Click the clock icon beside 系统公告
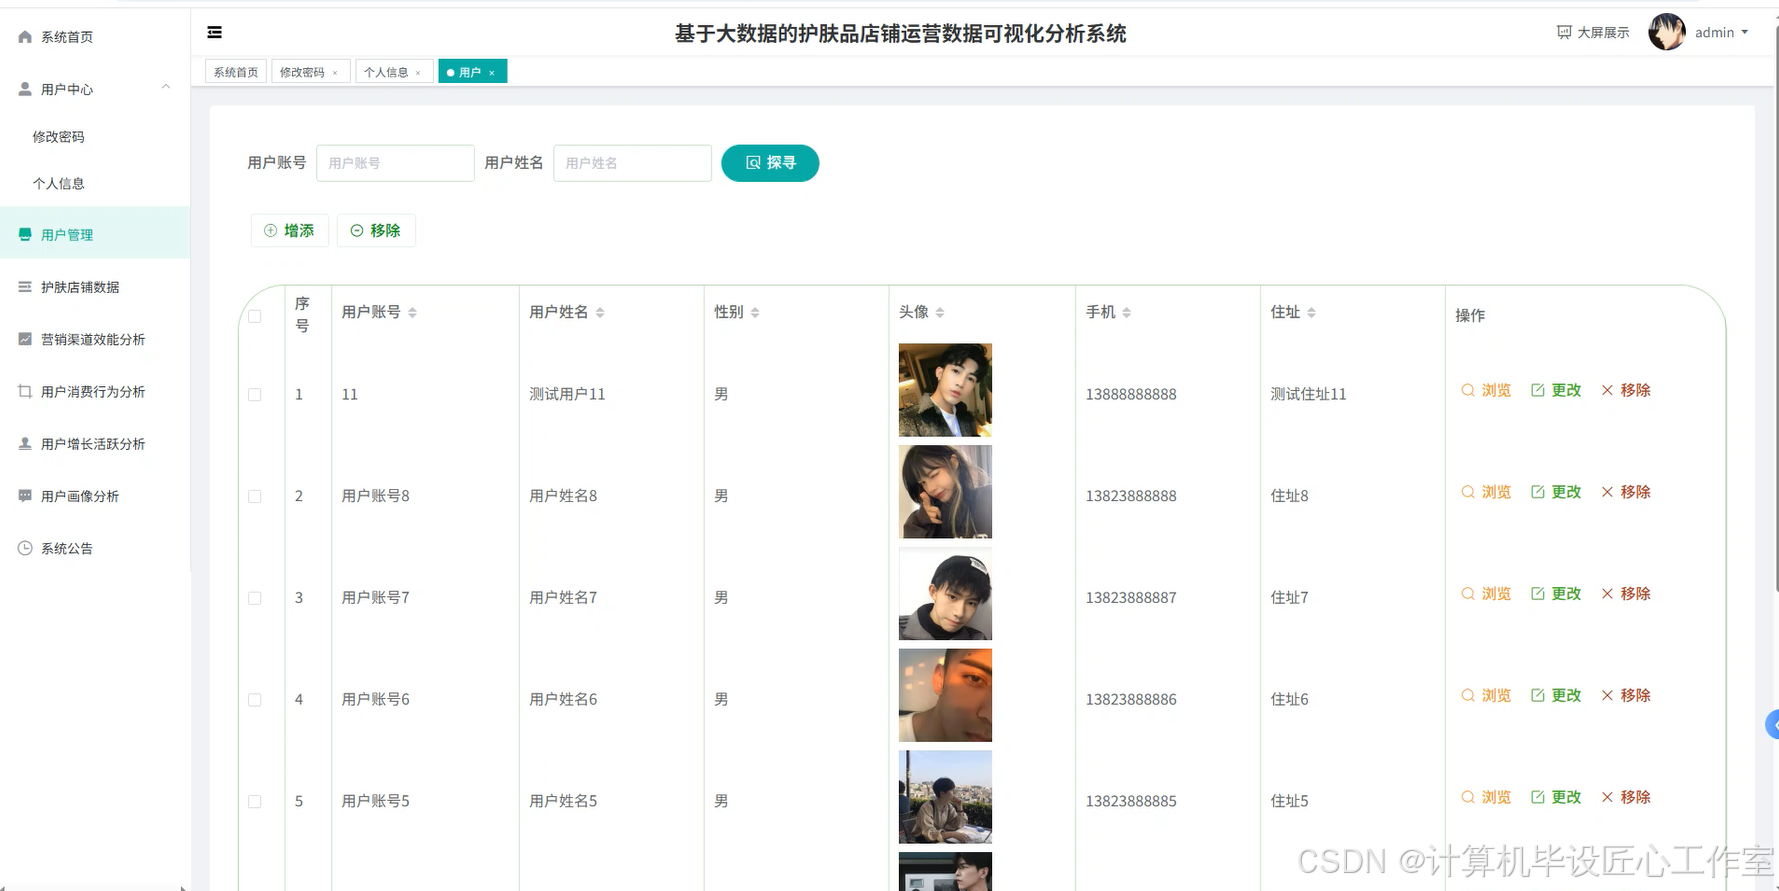The height and width of the screenshot is (891, 1779). point(25,548)
